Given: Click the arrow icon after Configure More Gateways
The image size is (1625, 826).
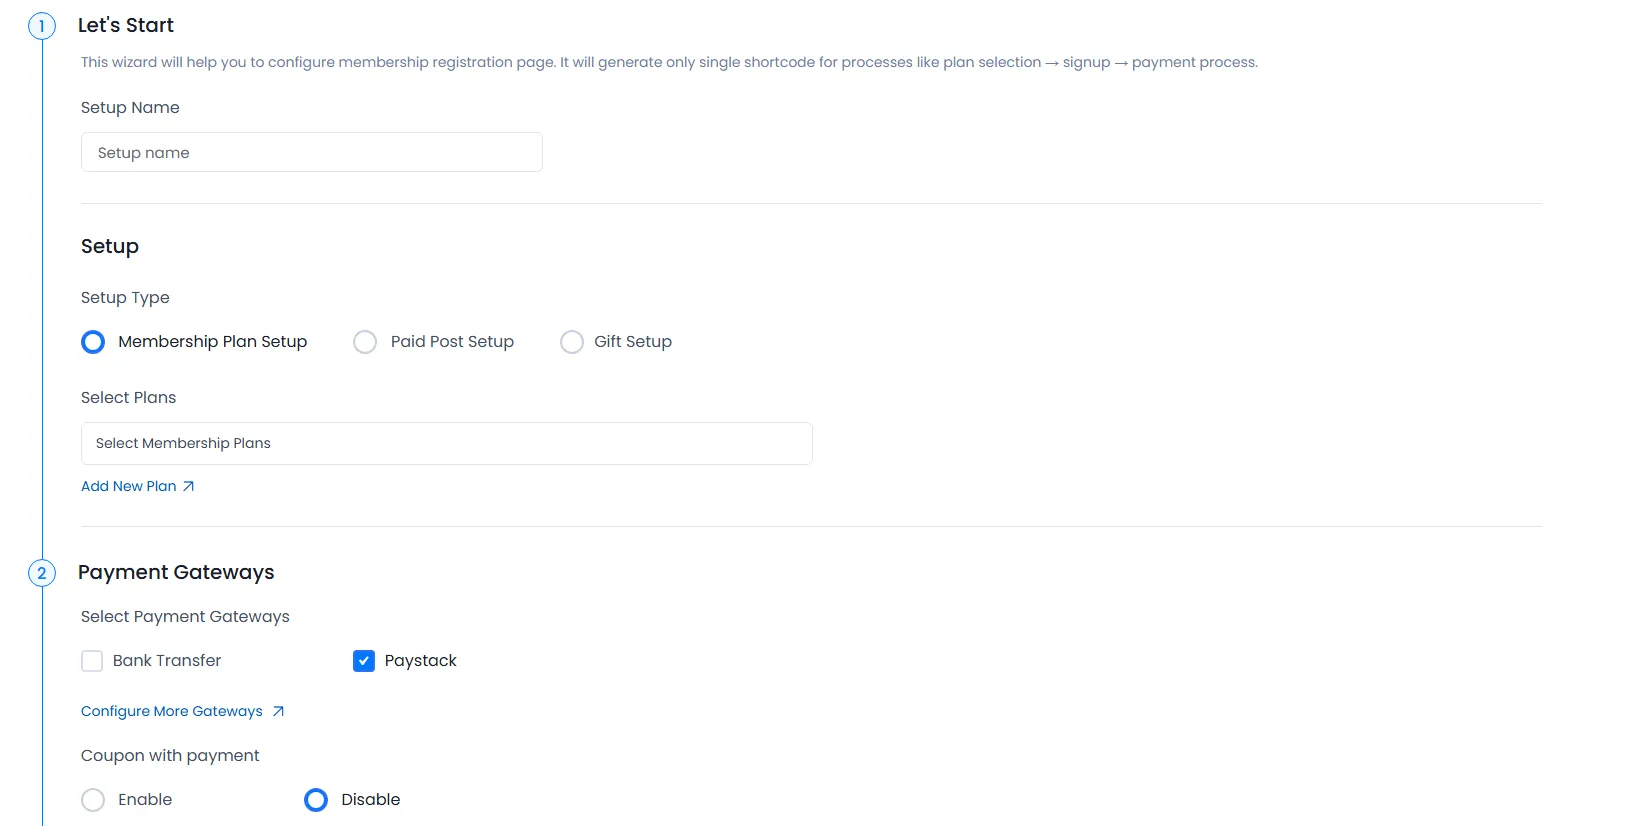Looking at the screenshot, I should (278, 711).
